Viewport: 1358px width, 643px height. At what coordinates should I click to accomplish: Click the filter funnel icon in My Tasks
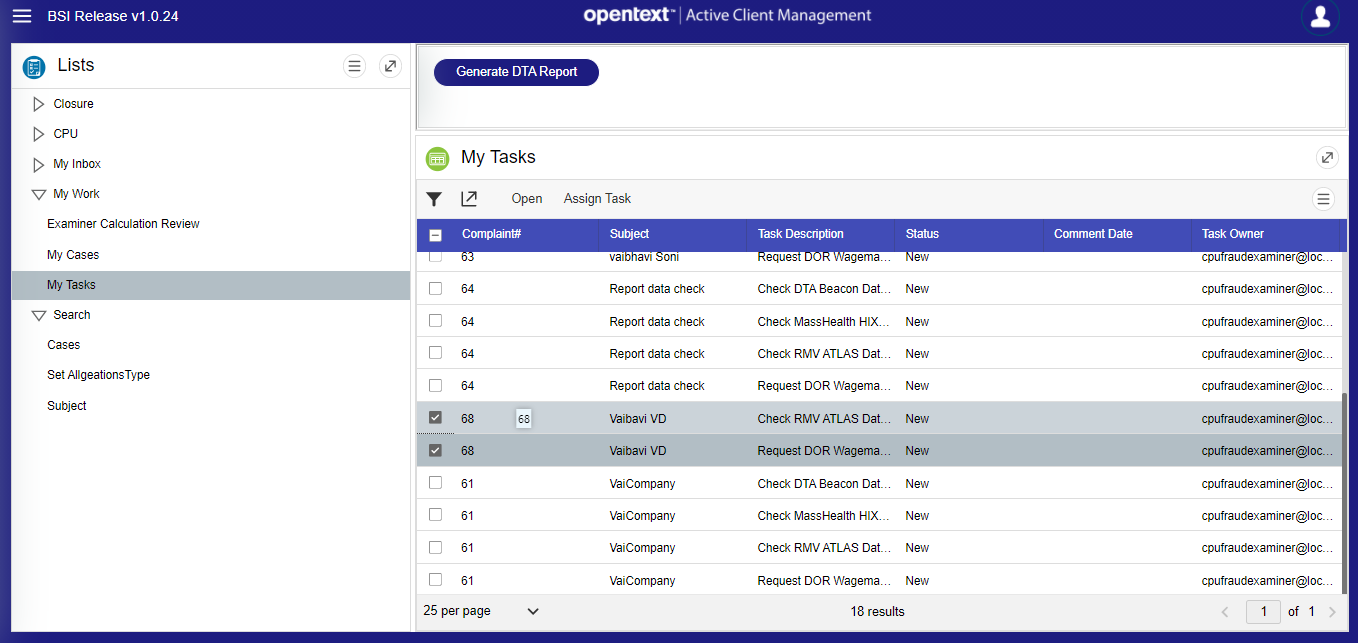[434, 199]
